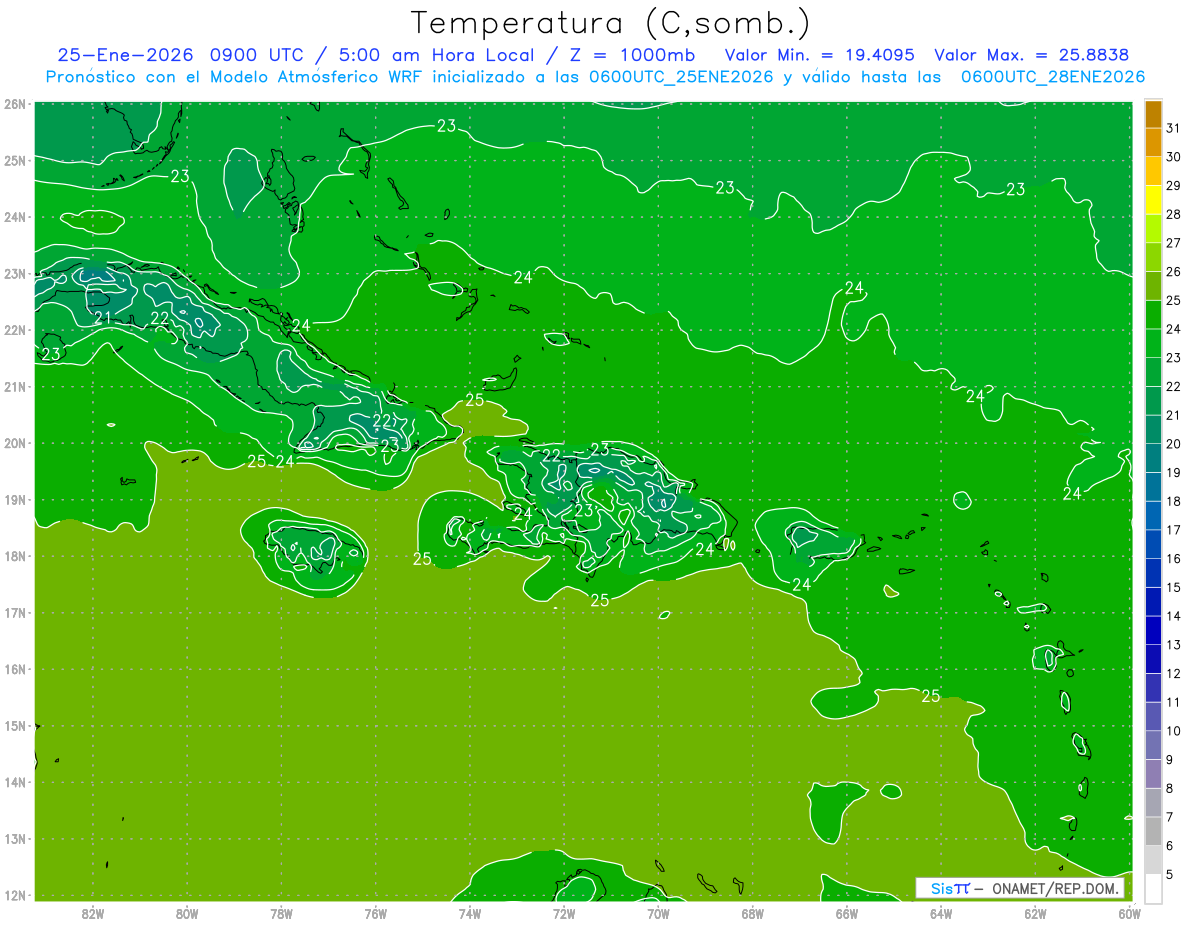Viewport: 1200px width, 927px height.
Task: Click legend value "17"
Action: pos(1173,530)
